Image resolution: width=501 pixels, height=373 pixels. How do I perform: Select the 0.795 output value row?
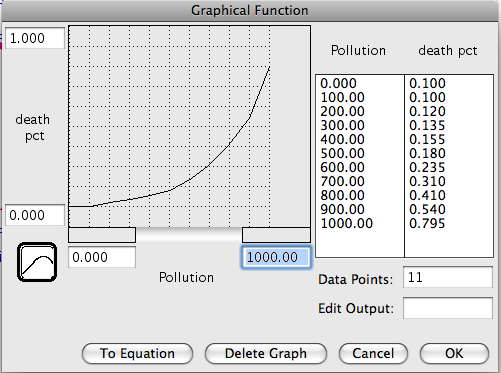click(427, 223)
